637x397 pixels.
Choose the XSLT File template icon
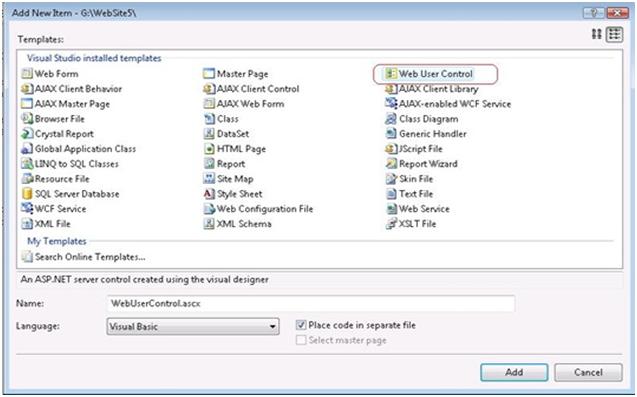coord(391,224)
